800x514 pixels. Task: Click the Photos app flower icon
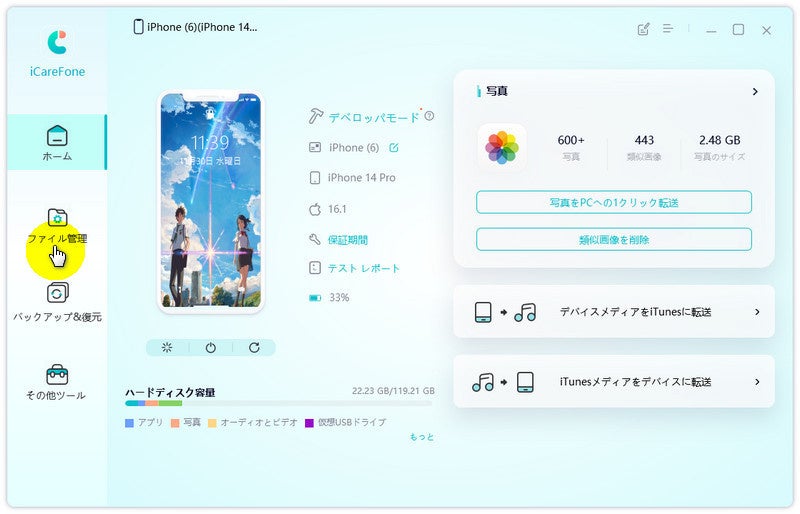click(x=502, y=147)
